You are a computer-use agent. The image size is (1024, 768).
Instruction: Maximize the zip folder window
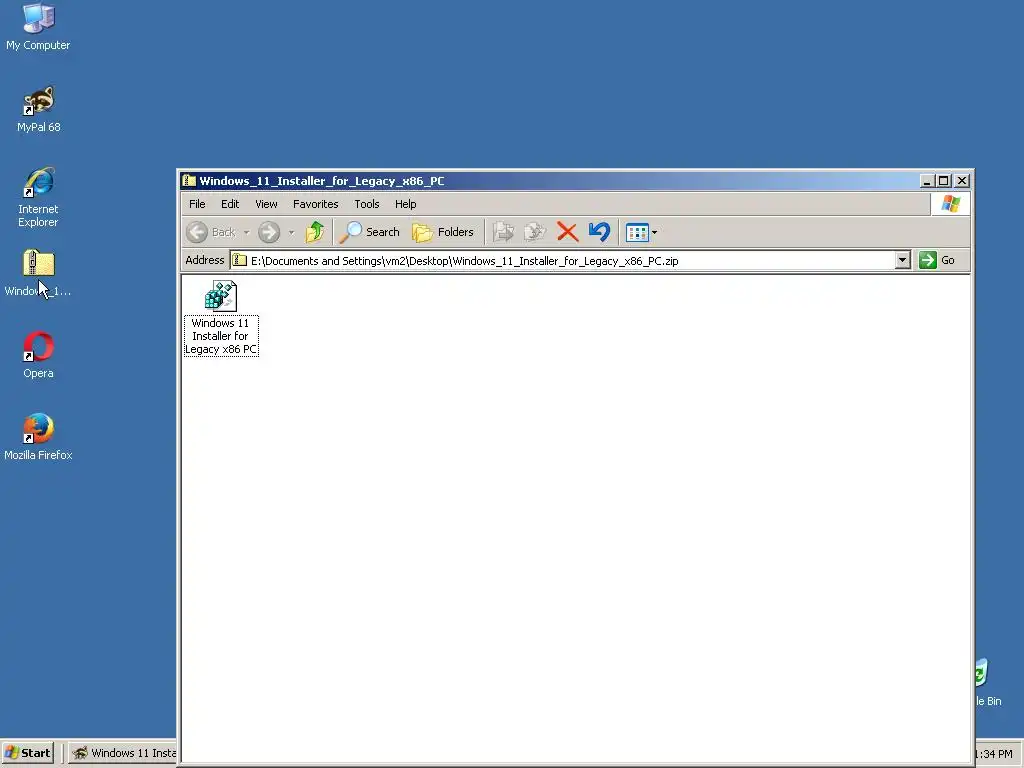[944, 181]
